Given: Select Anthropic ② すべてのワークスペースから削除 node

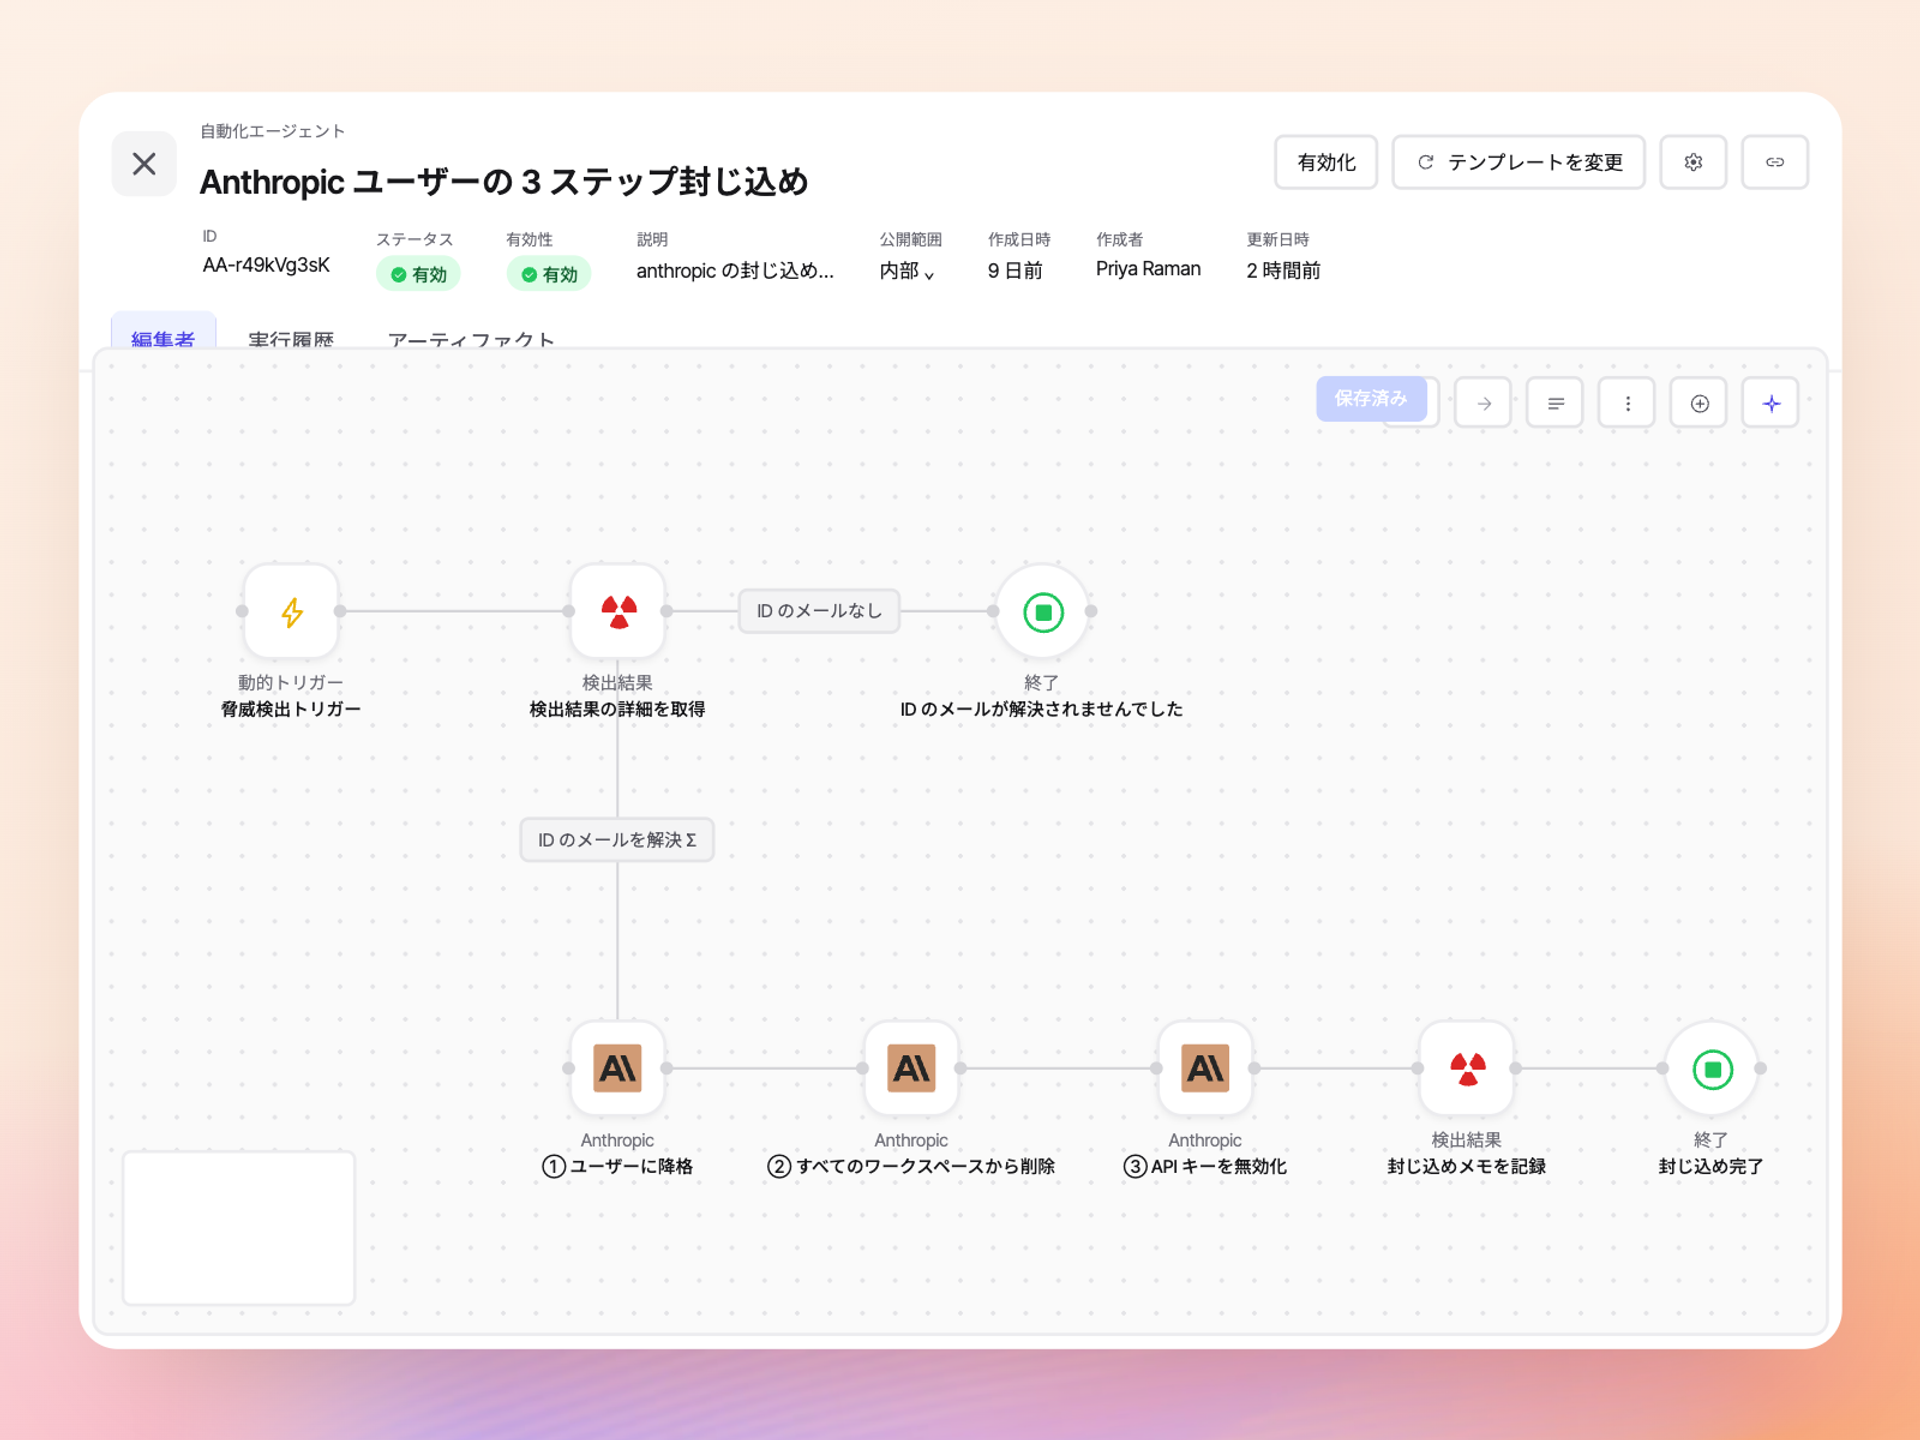Looking at the screenshot, I should [x=912, y=1068].
